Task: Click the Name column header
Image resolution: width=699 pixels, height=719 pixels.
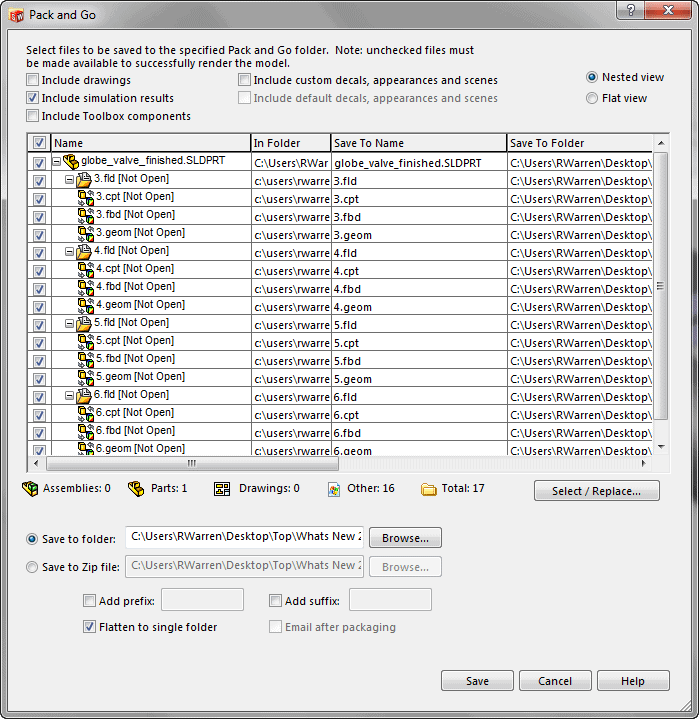Action: [150, 143]
